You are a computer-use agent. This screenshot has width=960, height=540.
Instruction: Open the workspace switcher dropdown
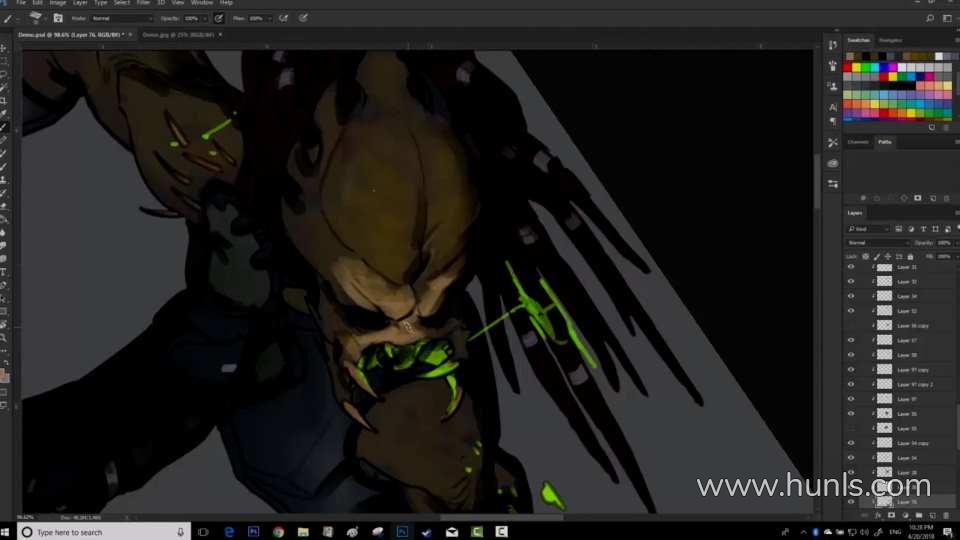click(x=947, y=18)
